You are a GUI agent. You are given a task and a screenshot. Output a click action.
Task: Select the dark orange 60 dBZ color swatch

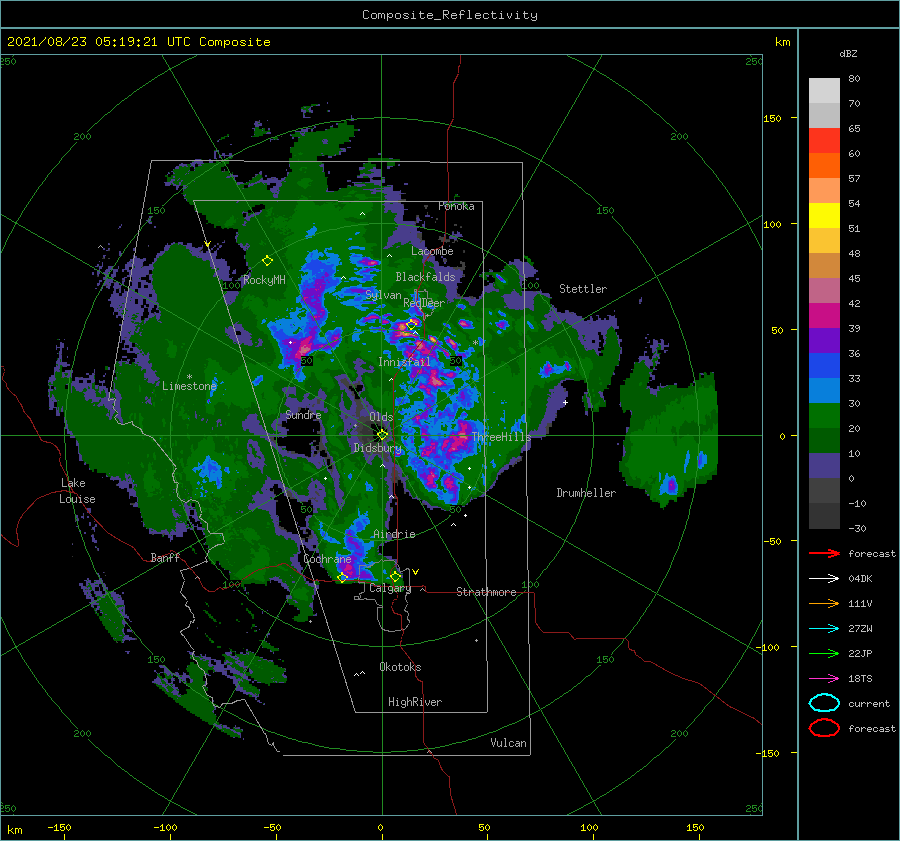[x=824, y=166]
